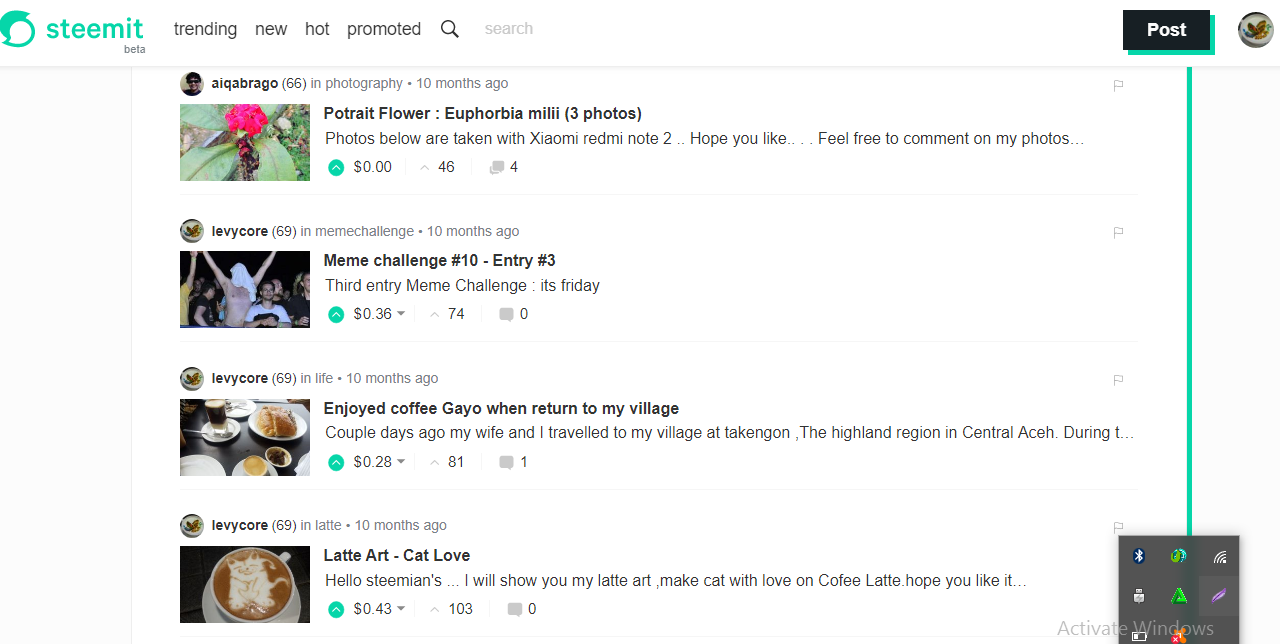Toggle upvote on Enjoyed coffee Gayo post
This screenshot has height=644, width=1280.
pyautogui.click(x=336, y=462)
